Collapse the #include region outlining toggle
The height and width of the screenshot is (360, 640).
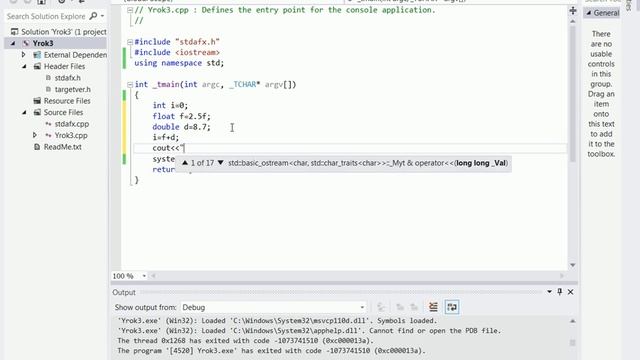coord(130,42)
